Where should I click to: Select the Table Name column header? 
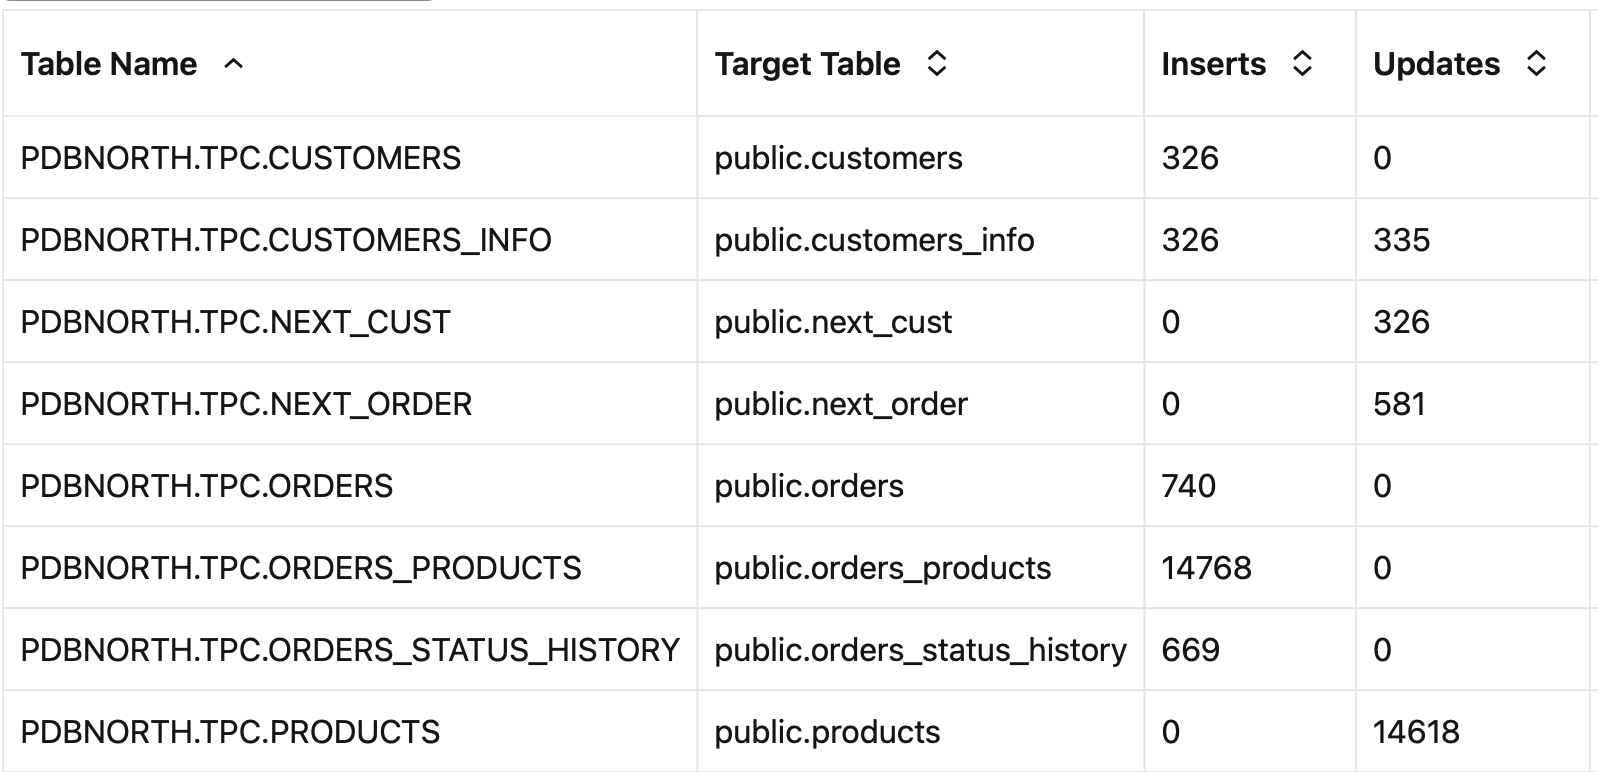coord(108,63)
